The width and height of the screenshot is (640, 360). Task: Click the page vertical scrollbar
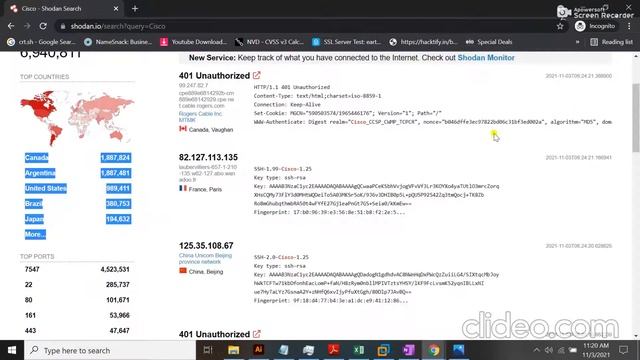[636, 118]
